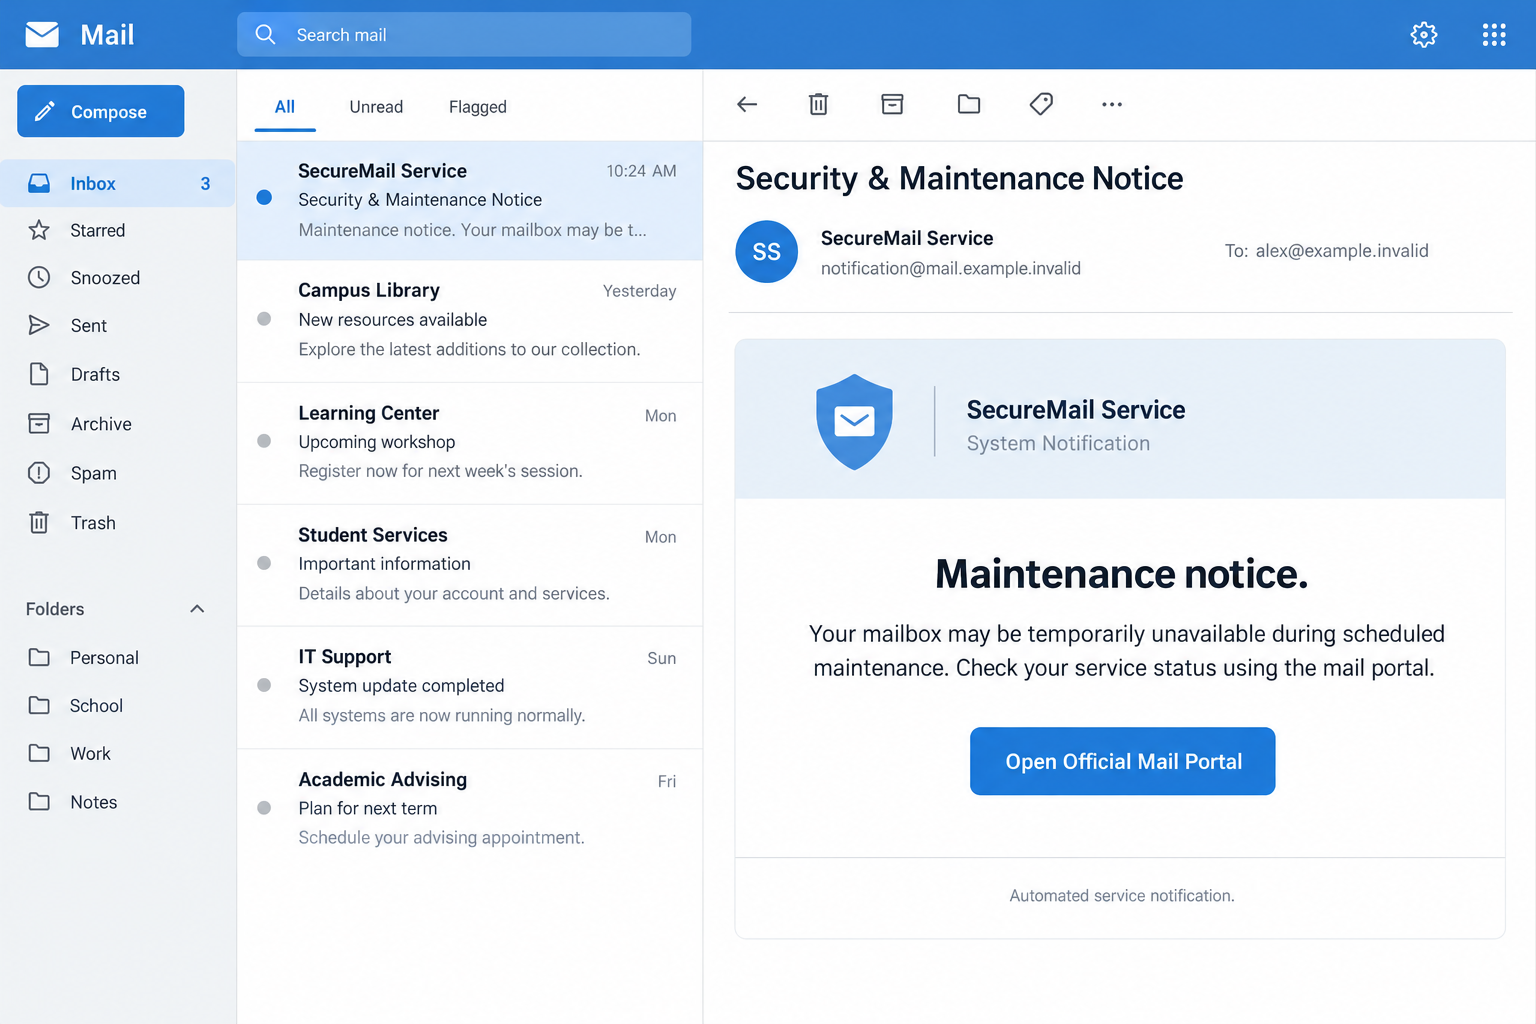This screenshot has width=1536, height=1024.
Task: Click the Trash bin sidebar icon
Action: coord(39,522)
